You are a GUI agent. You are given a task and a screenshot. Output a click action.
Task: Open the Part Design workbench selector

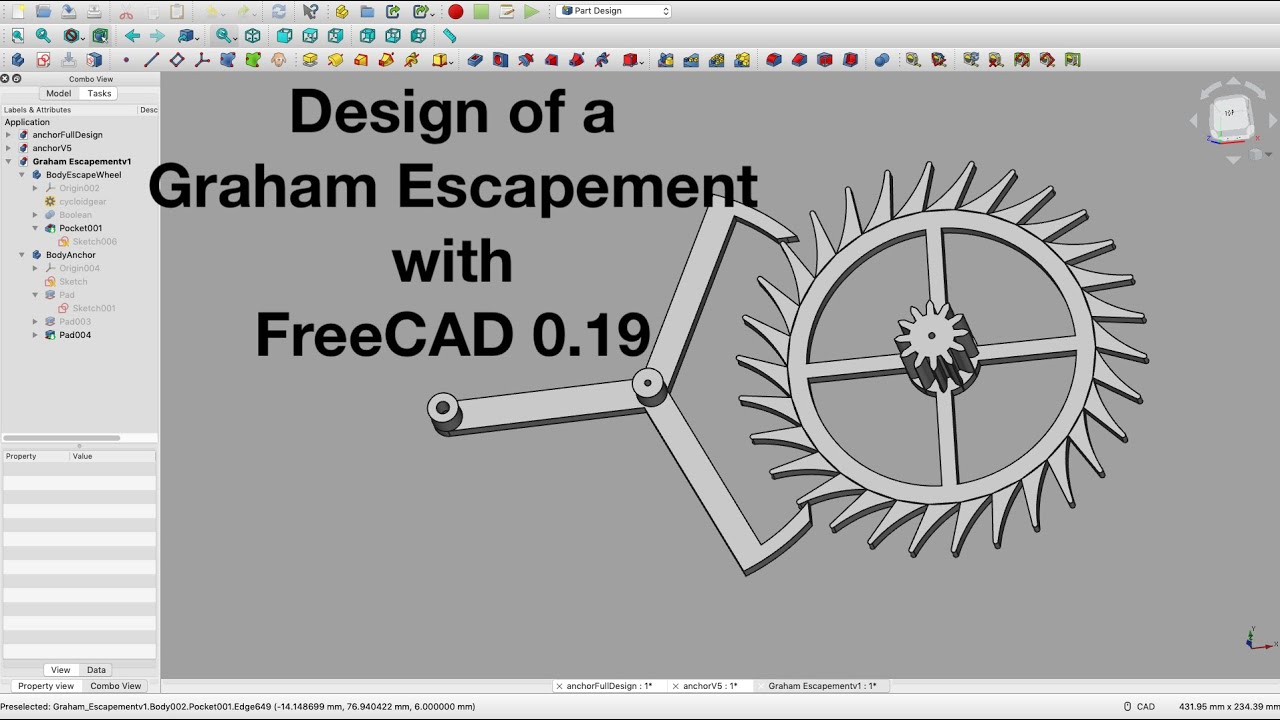tap(615, 11)
